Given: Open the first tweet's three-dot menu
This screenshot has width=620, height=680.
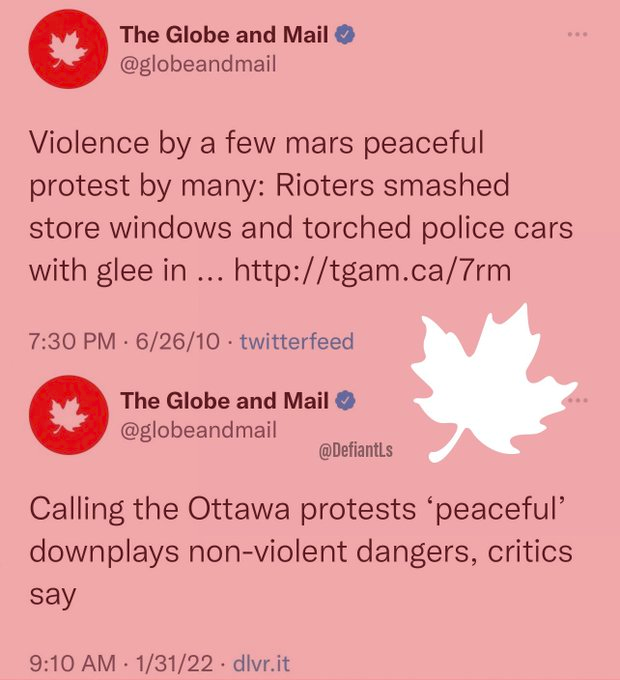Looking at the screenshot, I should 578,34.
